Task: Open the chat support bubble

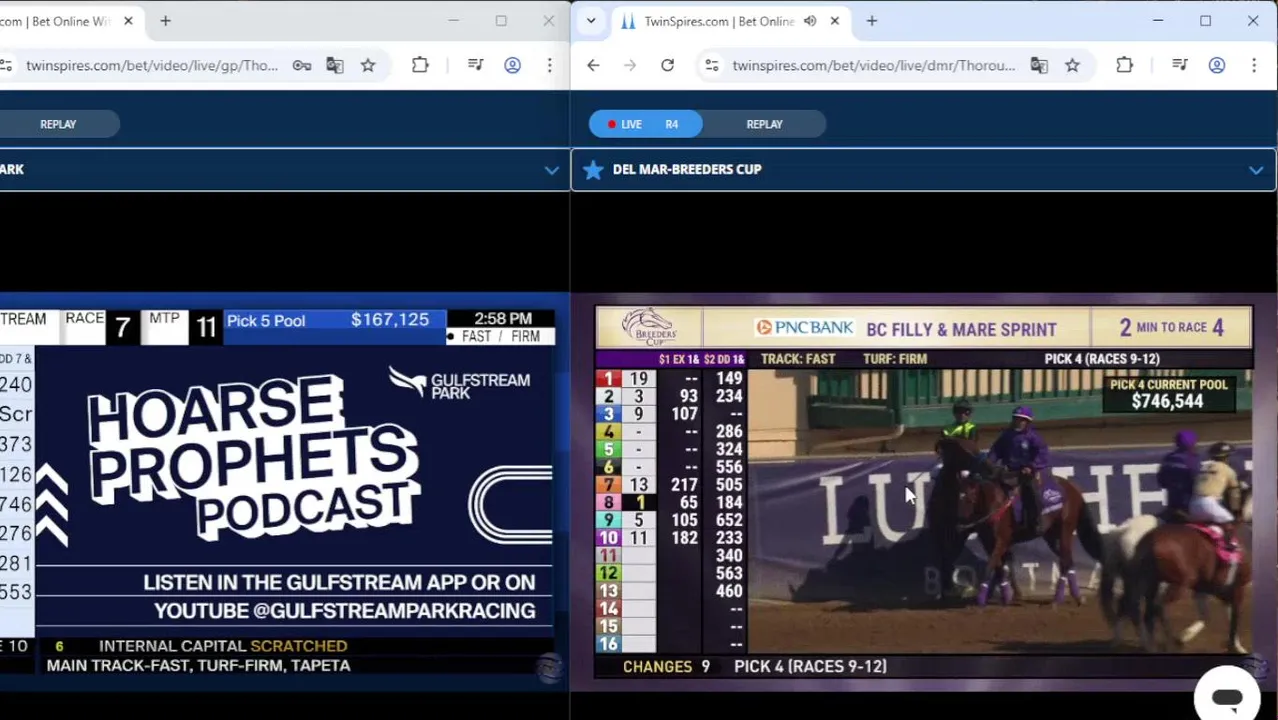Action: [1227, 697]
